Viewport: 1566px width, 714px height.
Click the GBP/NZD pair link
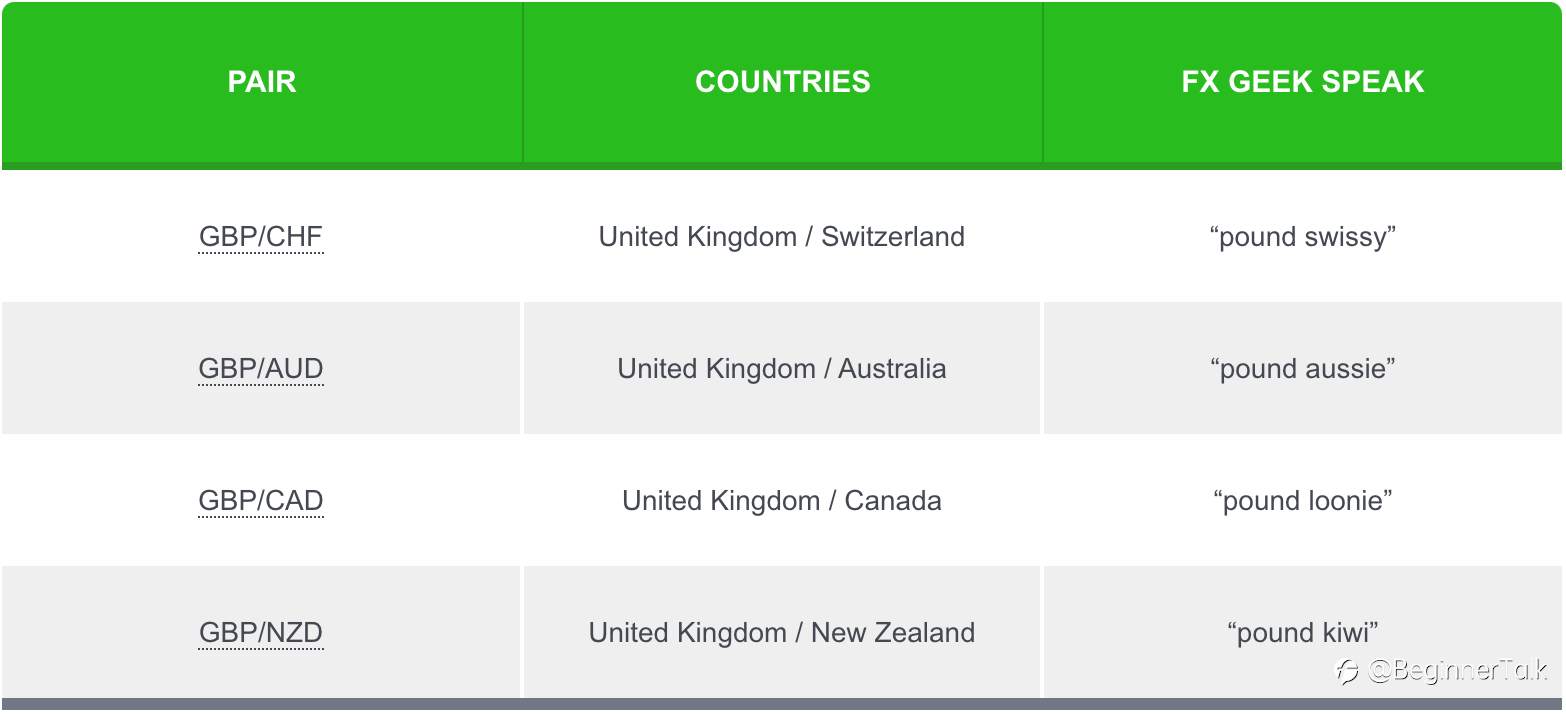[261, 633]
